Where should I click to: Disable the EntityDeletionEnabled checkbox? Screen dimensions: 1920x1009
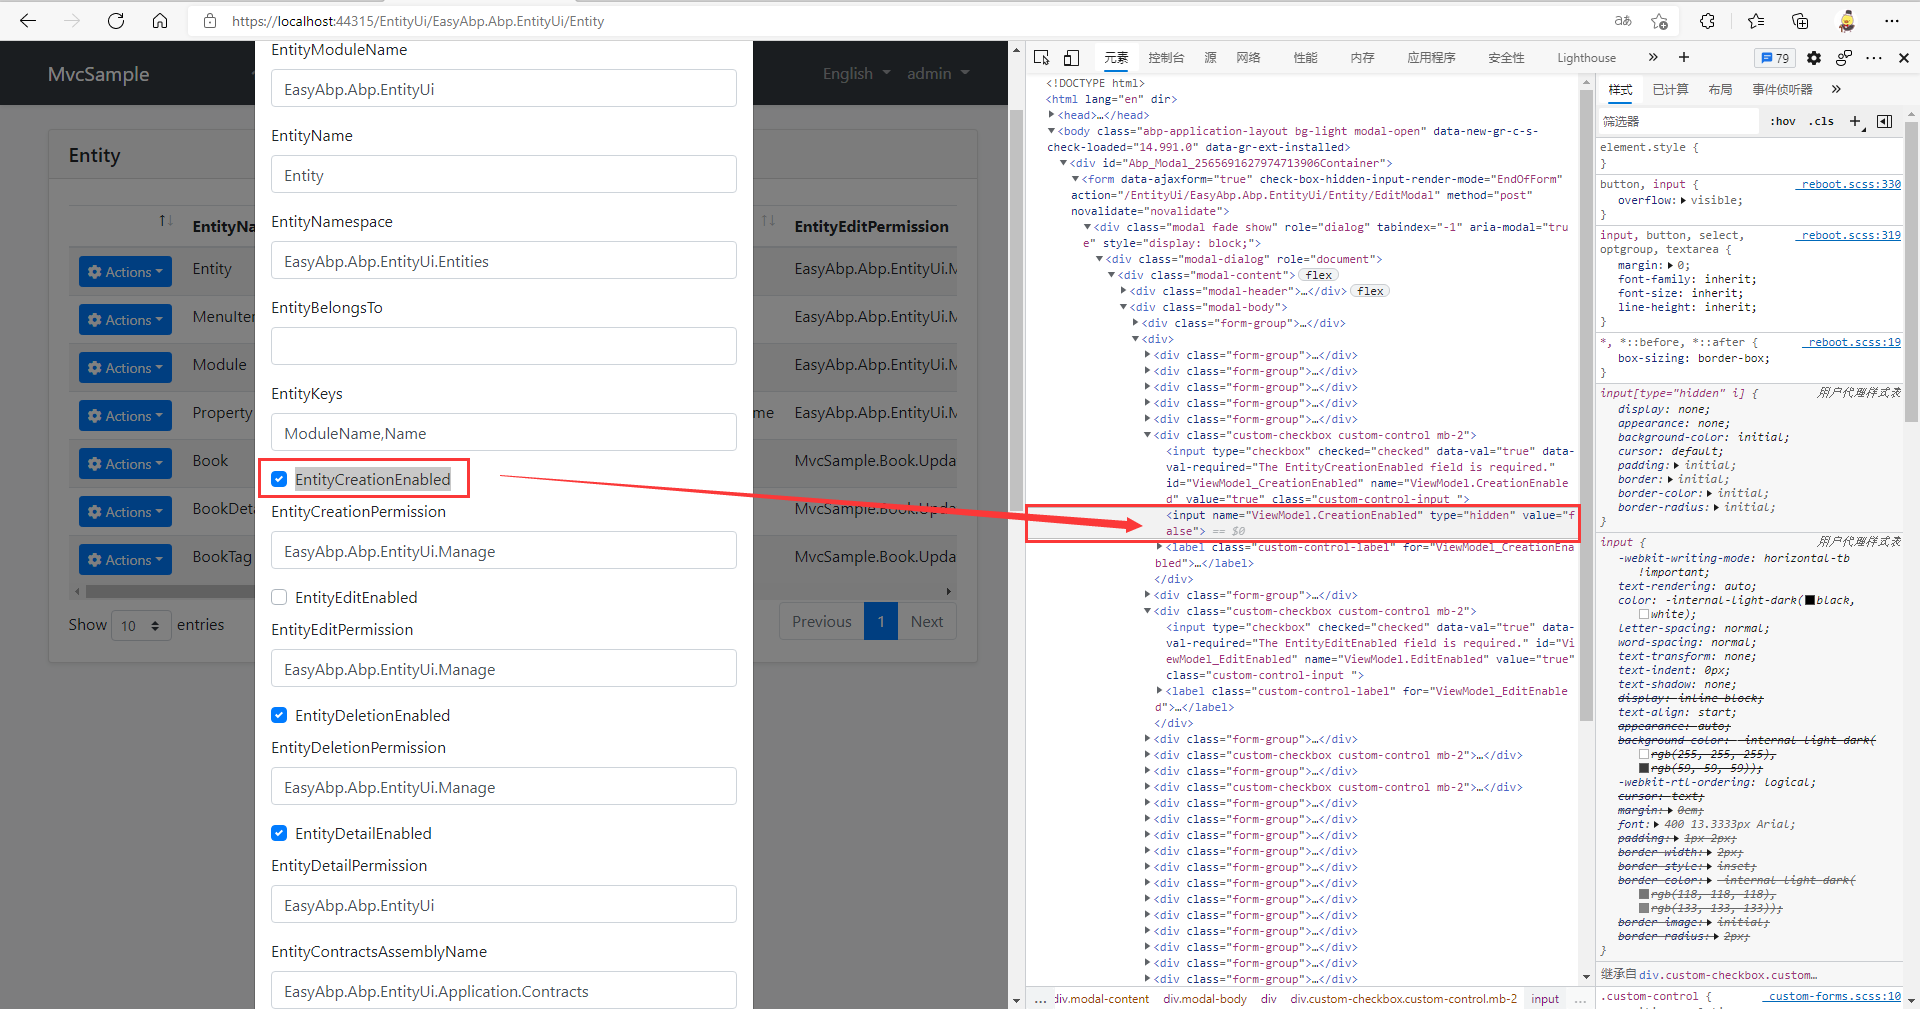279,715
